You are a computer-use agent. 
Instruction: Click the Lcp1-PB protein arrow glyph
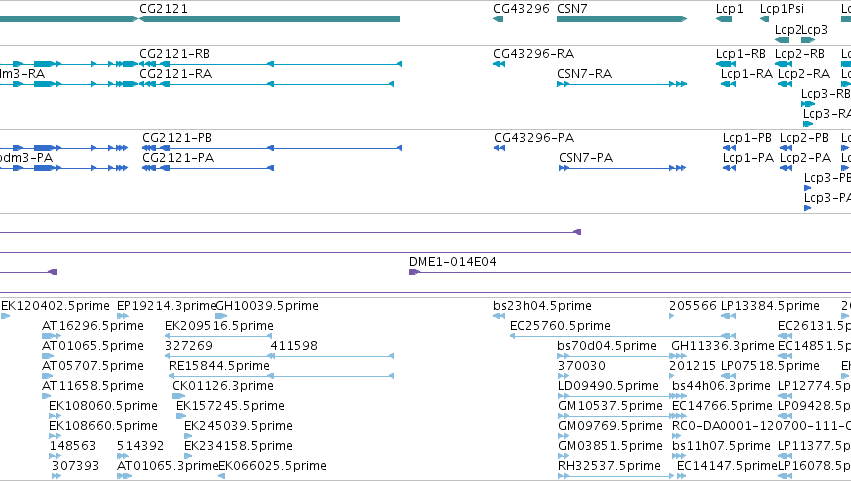(x=729, y=148)
